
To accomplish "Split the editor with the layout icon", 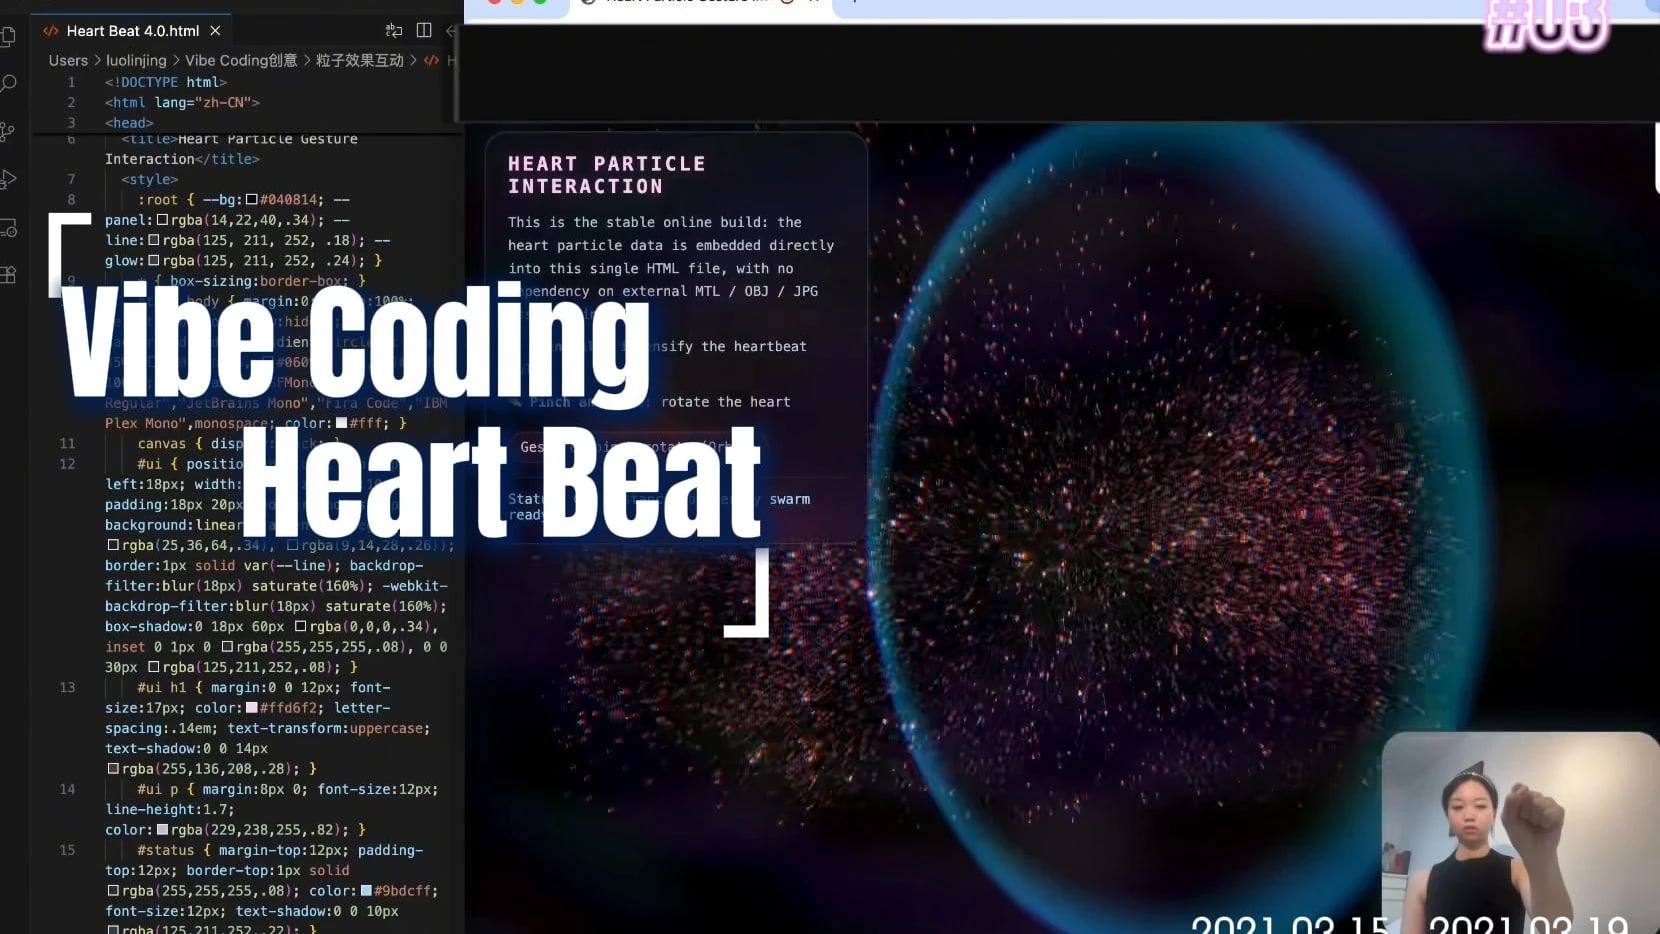I will pyautogui.click(x=424, y=31).
